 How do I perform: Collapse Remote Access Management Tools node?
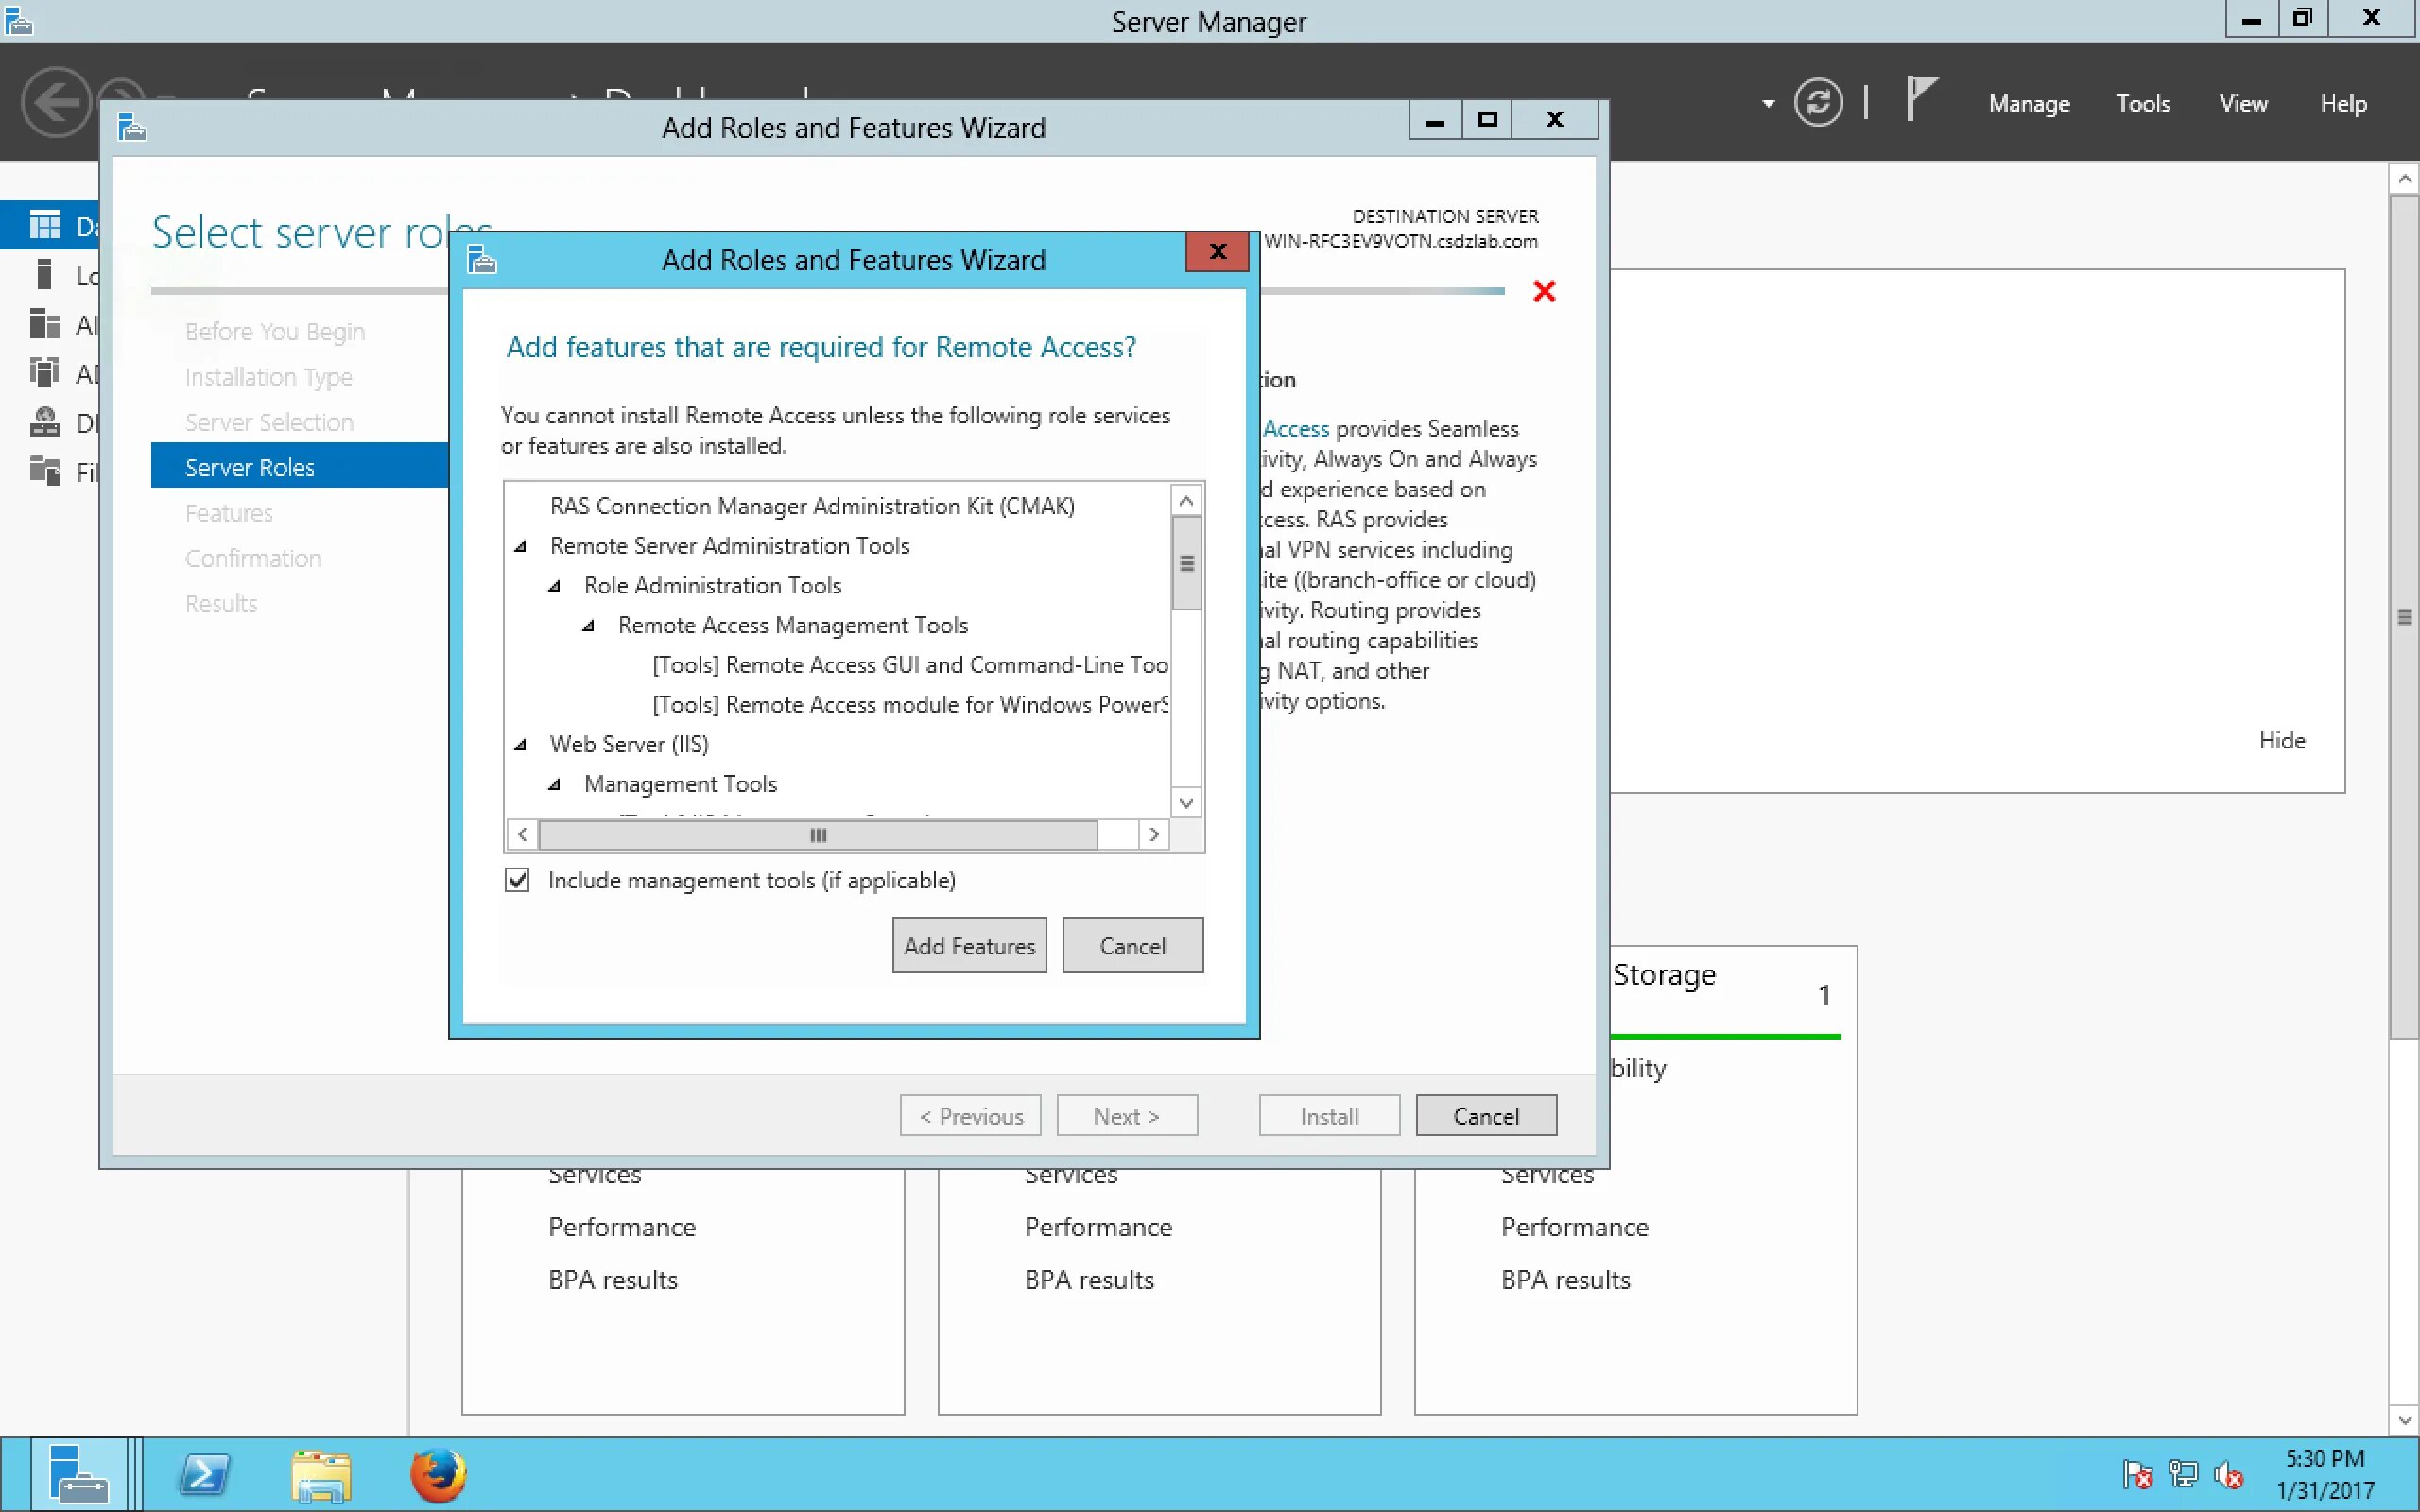(589, 626)
